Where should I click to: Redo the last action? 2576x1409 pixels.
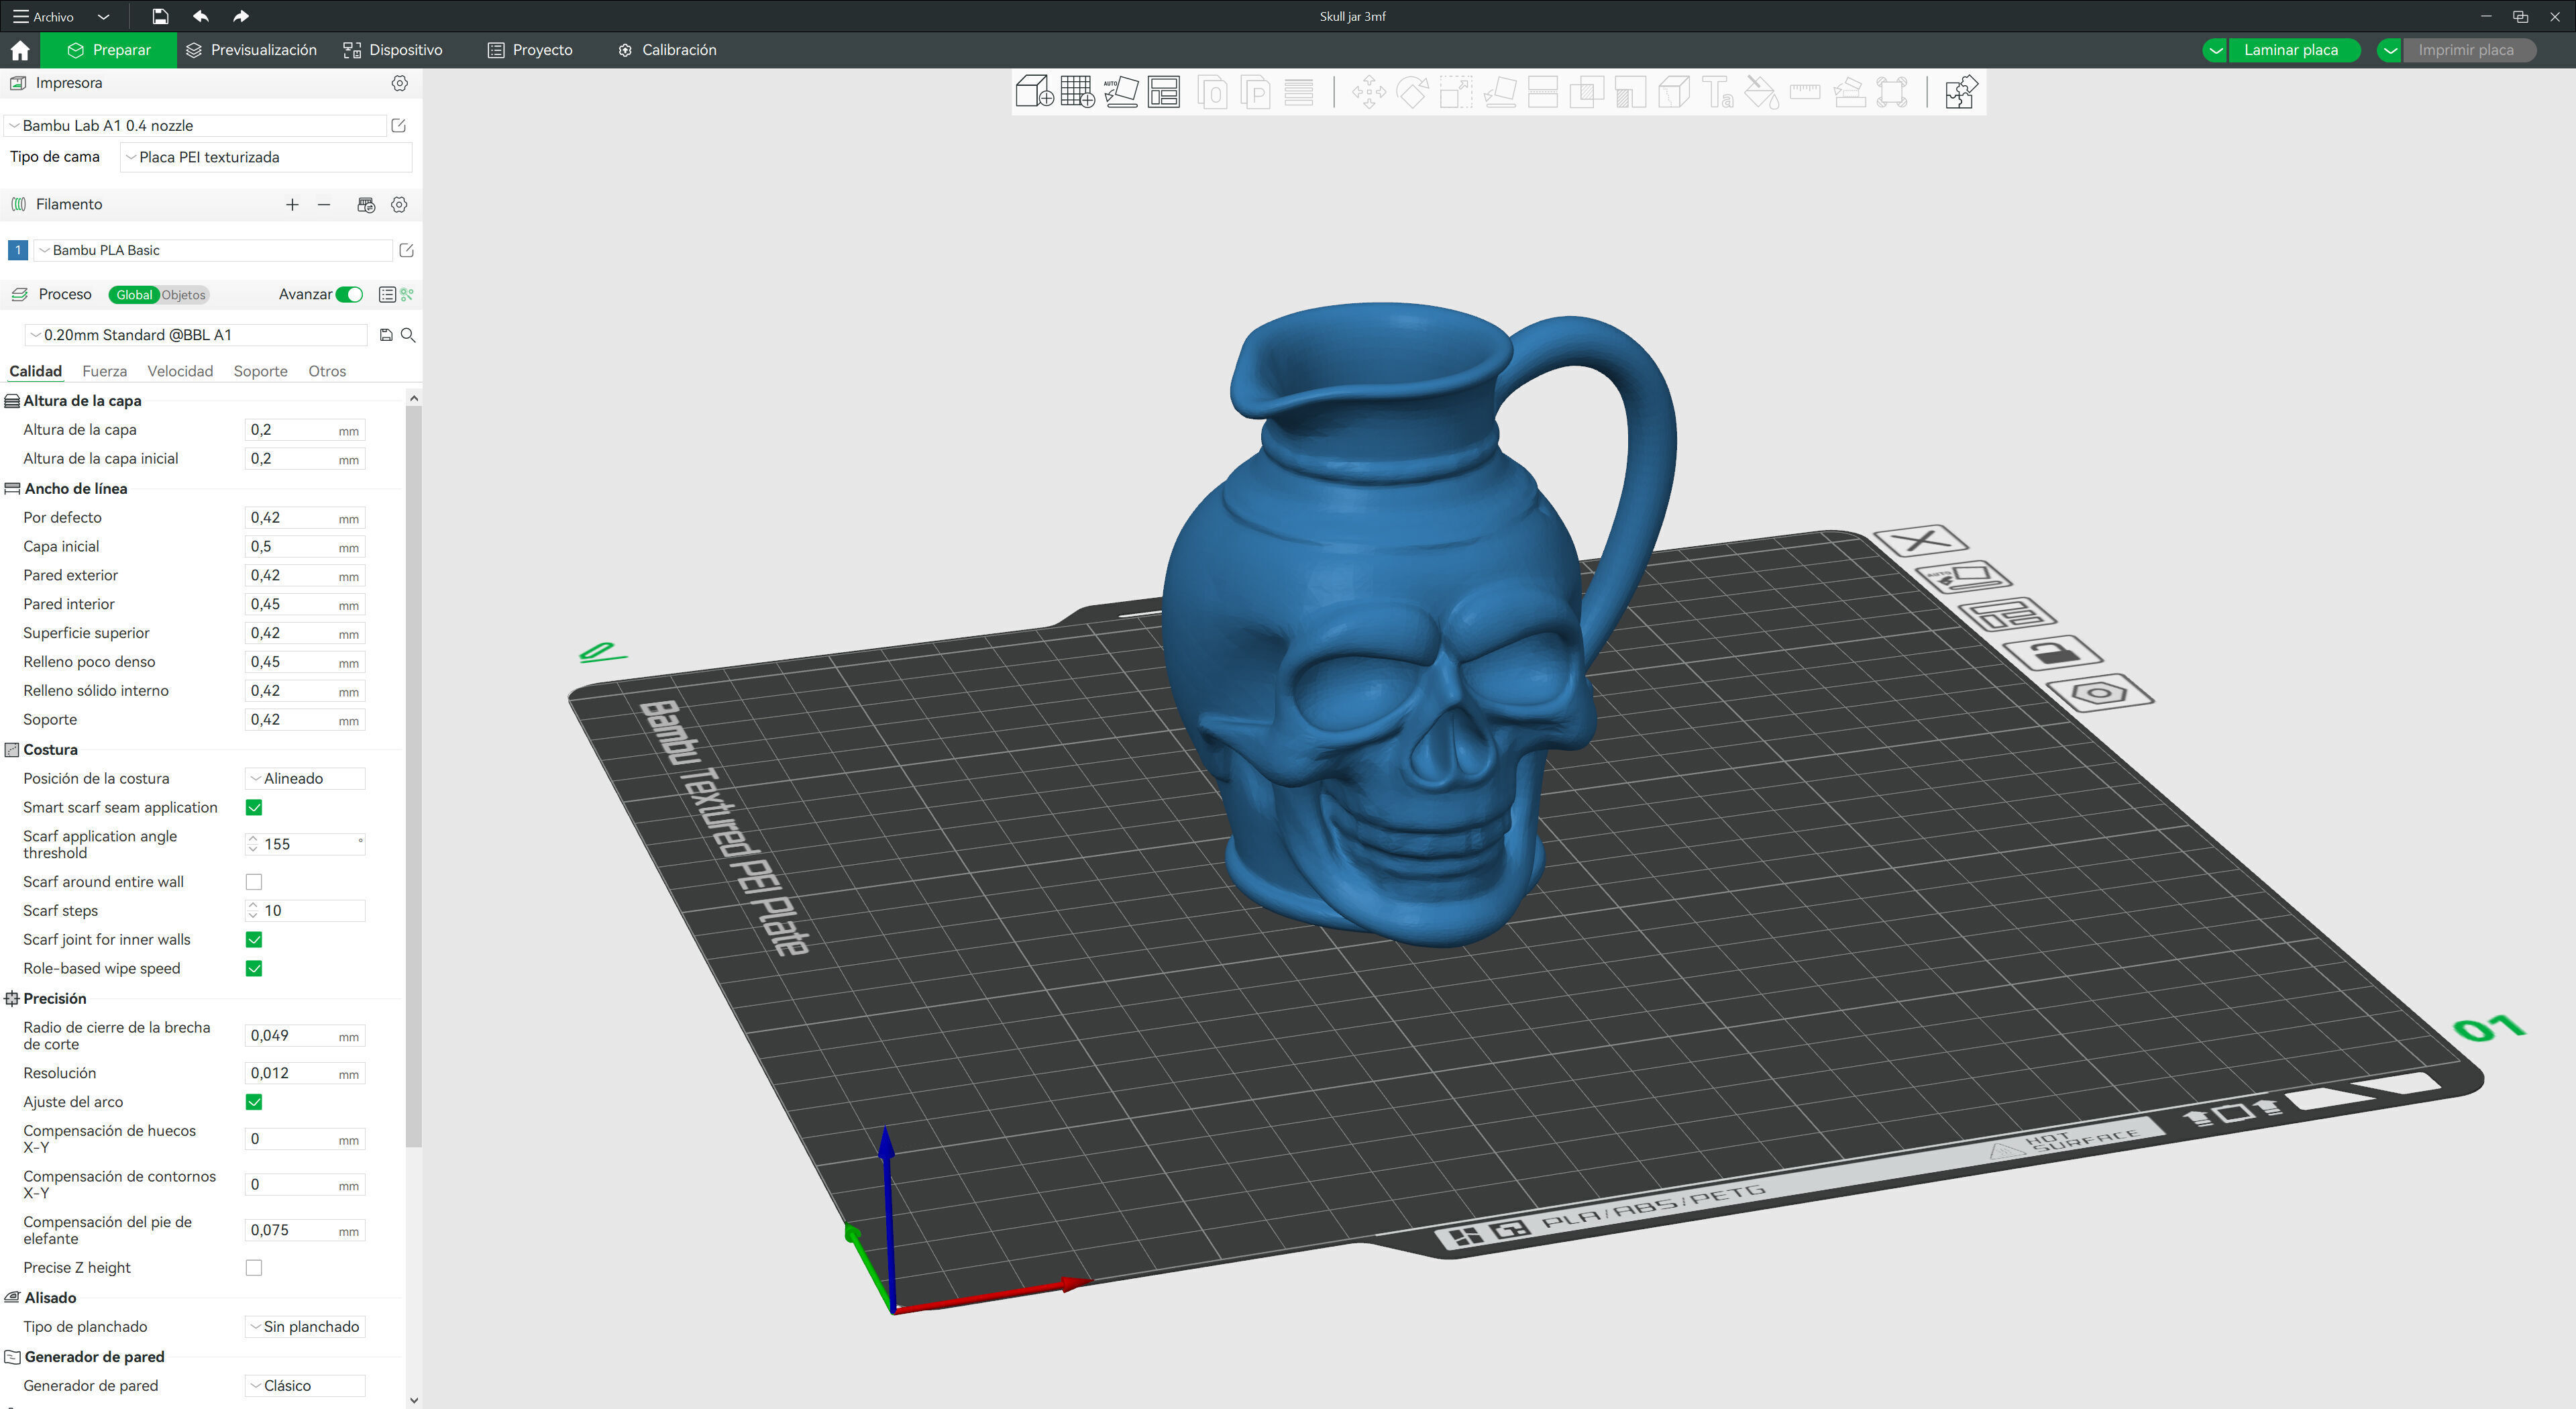tap(241, 16)
